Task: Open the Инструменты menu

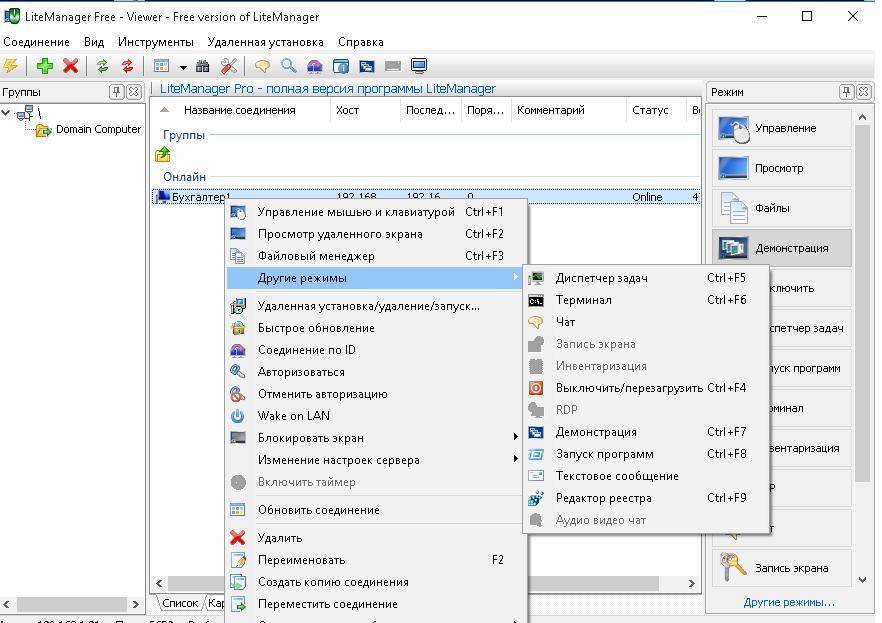Action: pyautogui.click(x=155, y=42)
